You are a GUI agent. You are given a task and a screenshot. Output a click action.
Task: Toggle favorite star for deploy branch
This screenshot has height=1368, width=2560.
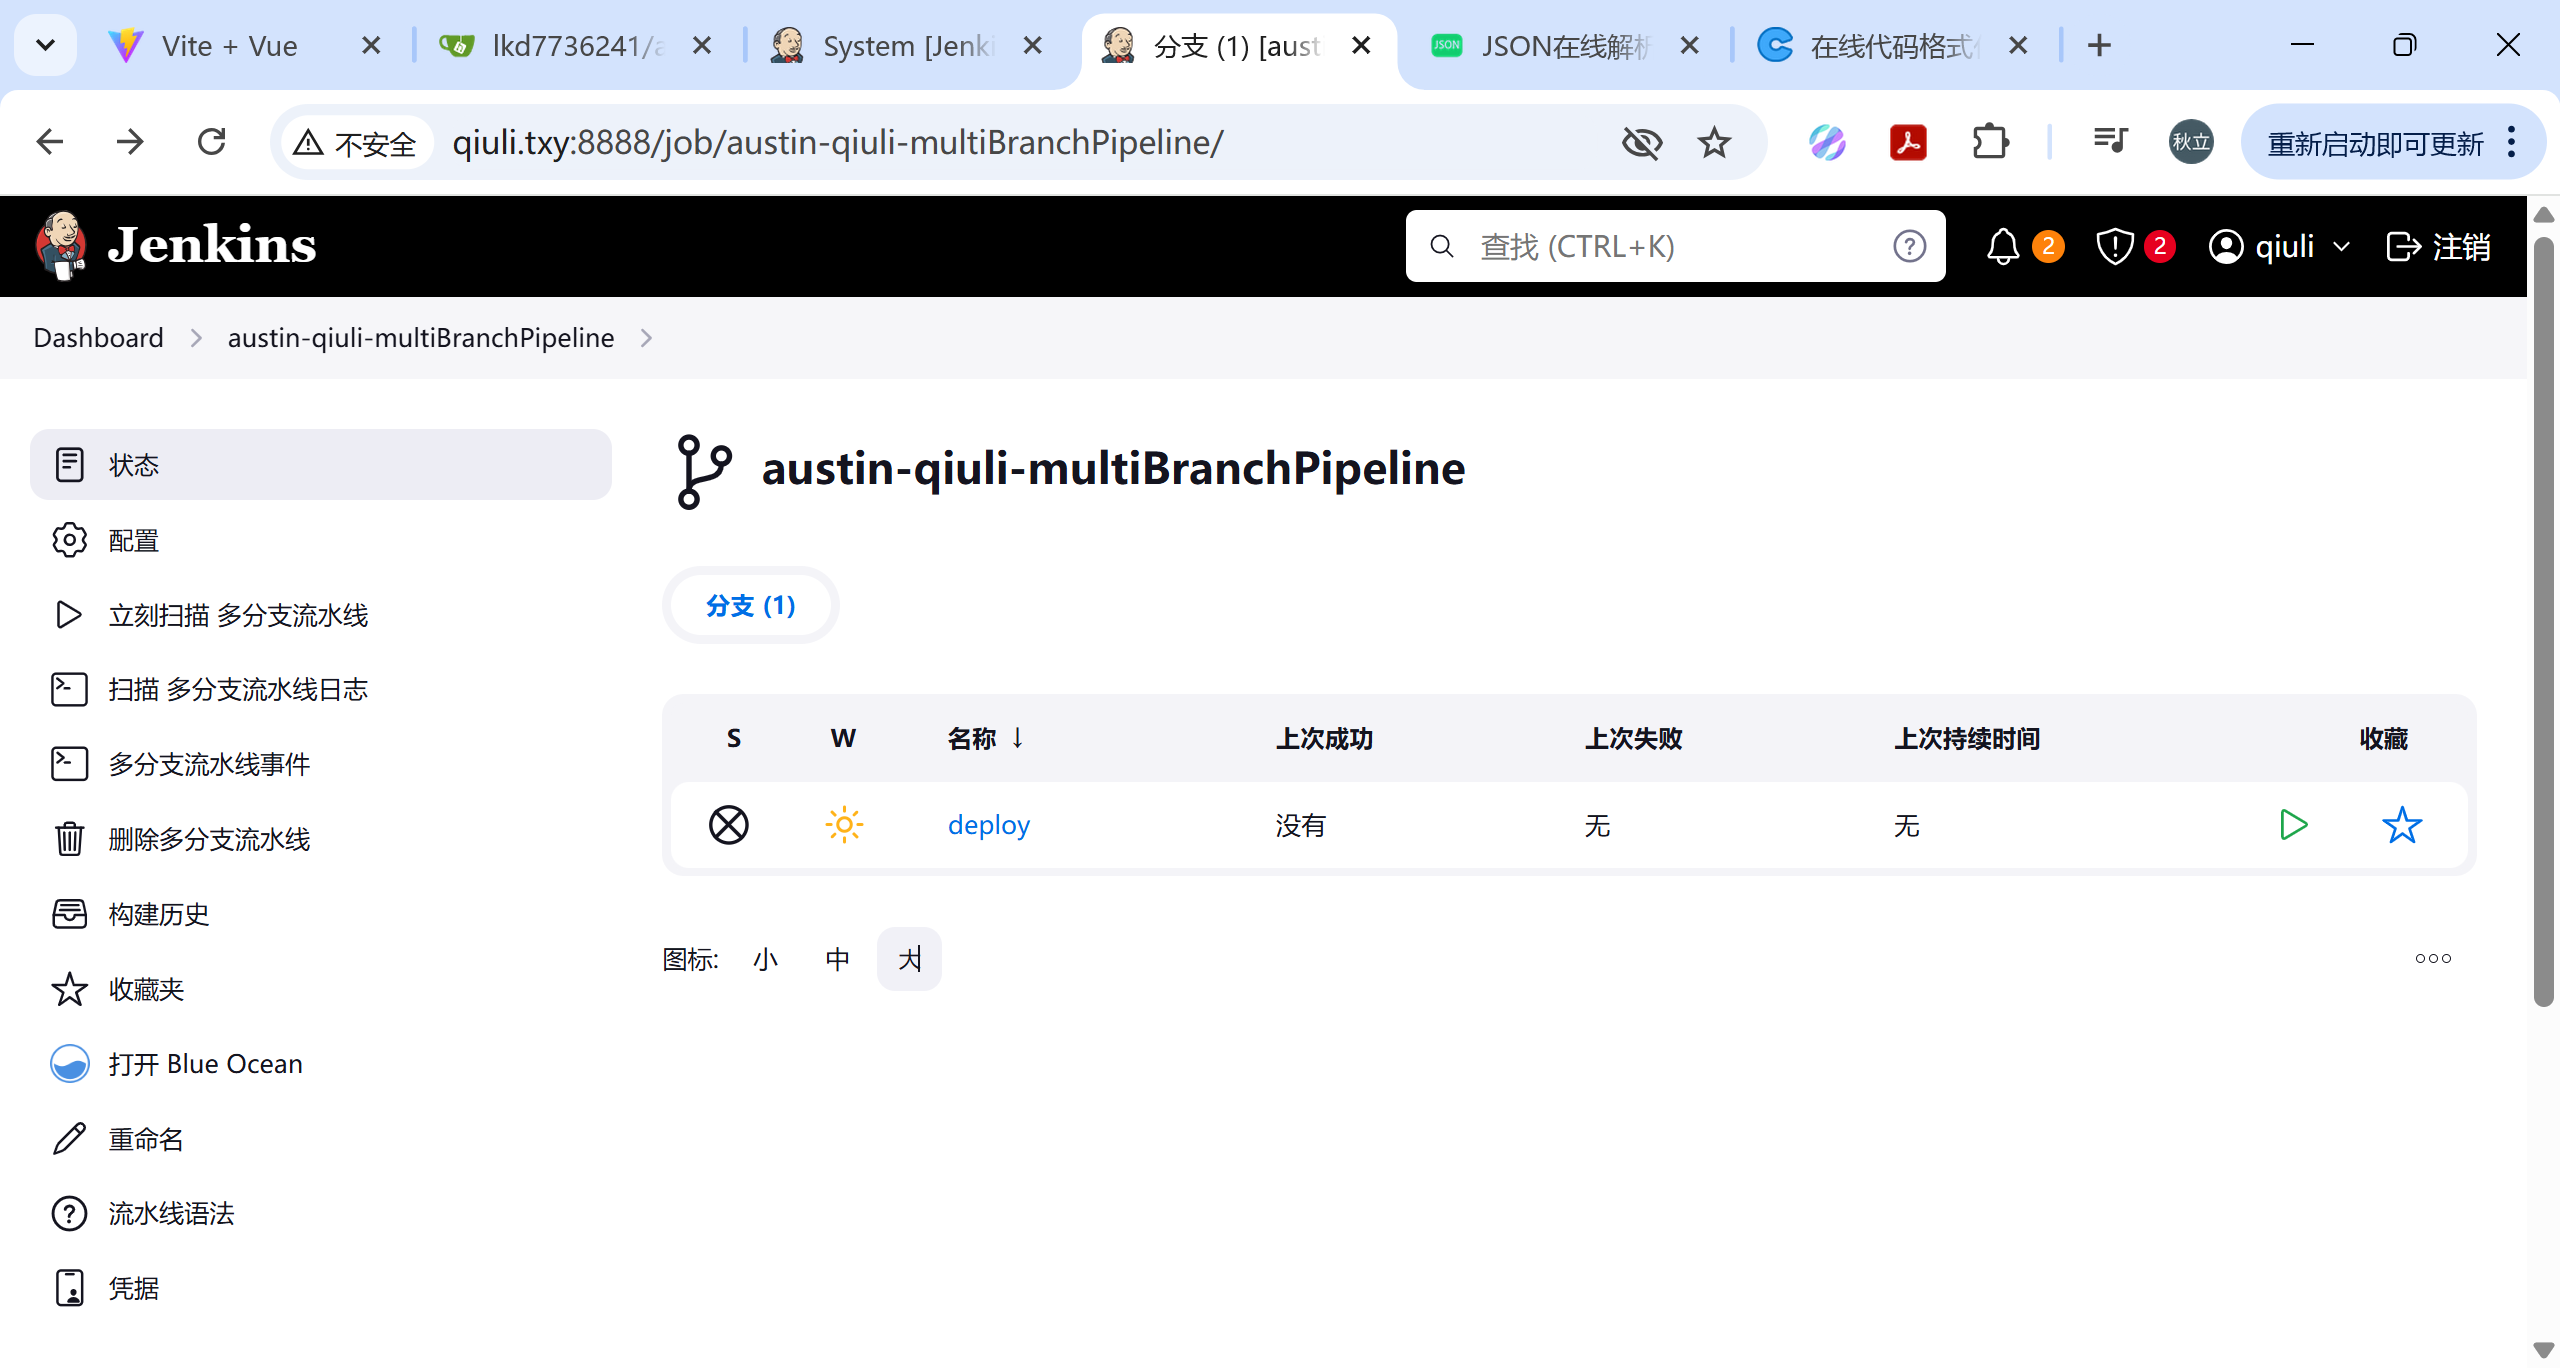(x=2401, y=825)
